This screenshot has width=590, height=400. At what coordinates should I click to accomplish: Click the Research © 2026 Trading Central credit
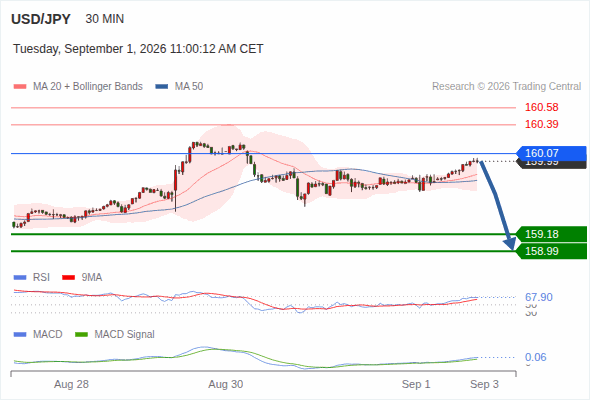506,87
